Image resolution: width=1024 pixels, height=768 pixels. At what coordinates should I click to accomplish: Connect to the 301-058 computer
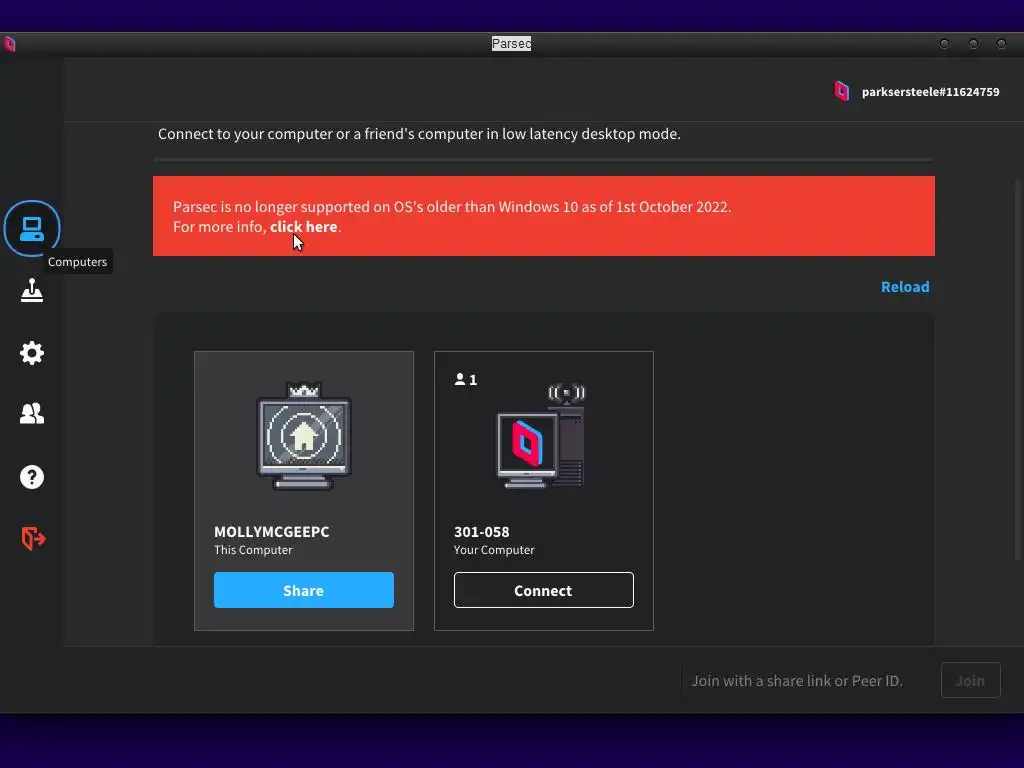coord(543,590)
